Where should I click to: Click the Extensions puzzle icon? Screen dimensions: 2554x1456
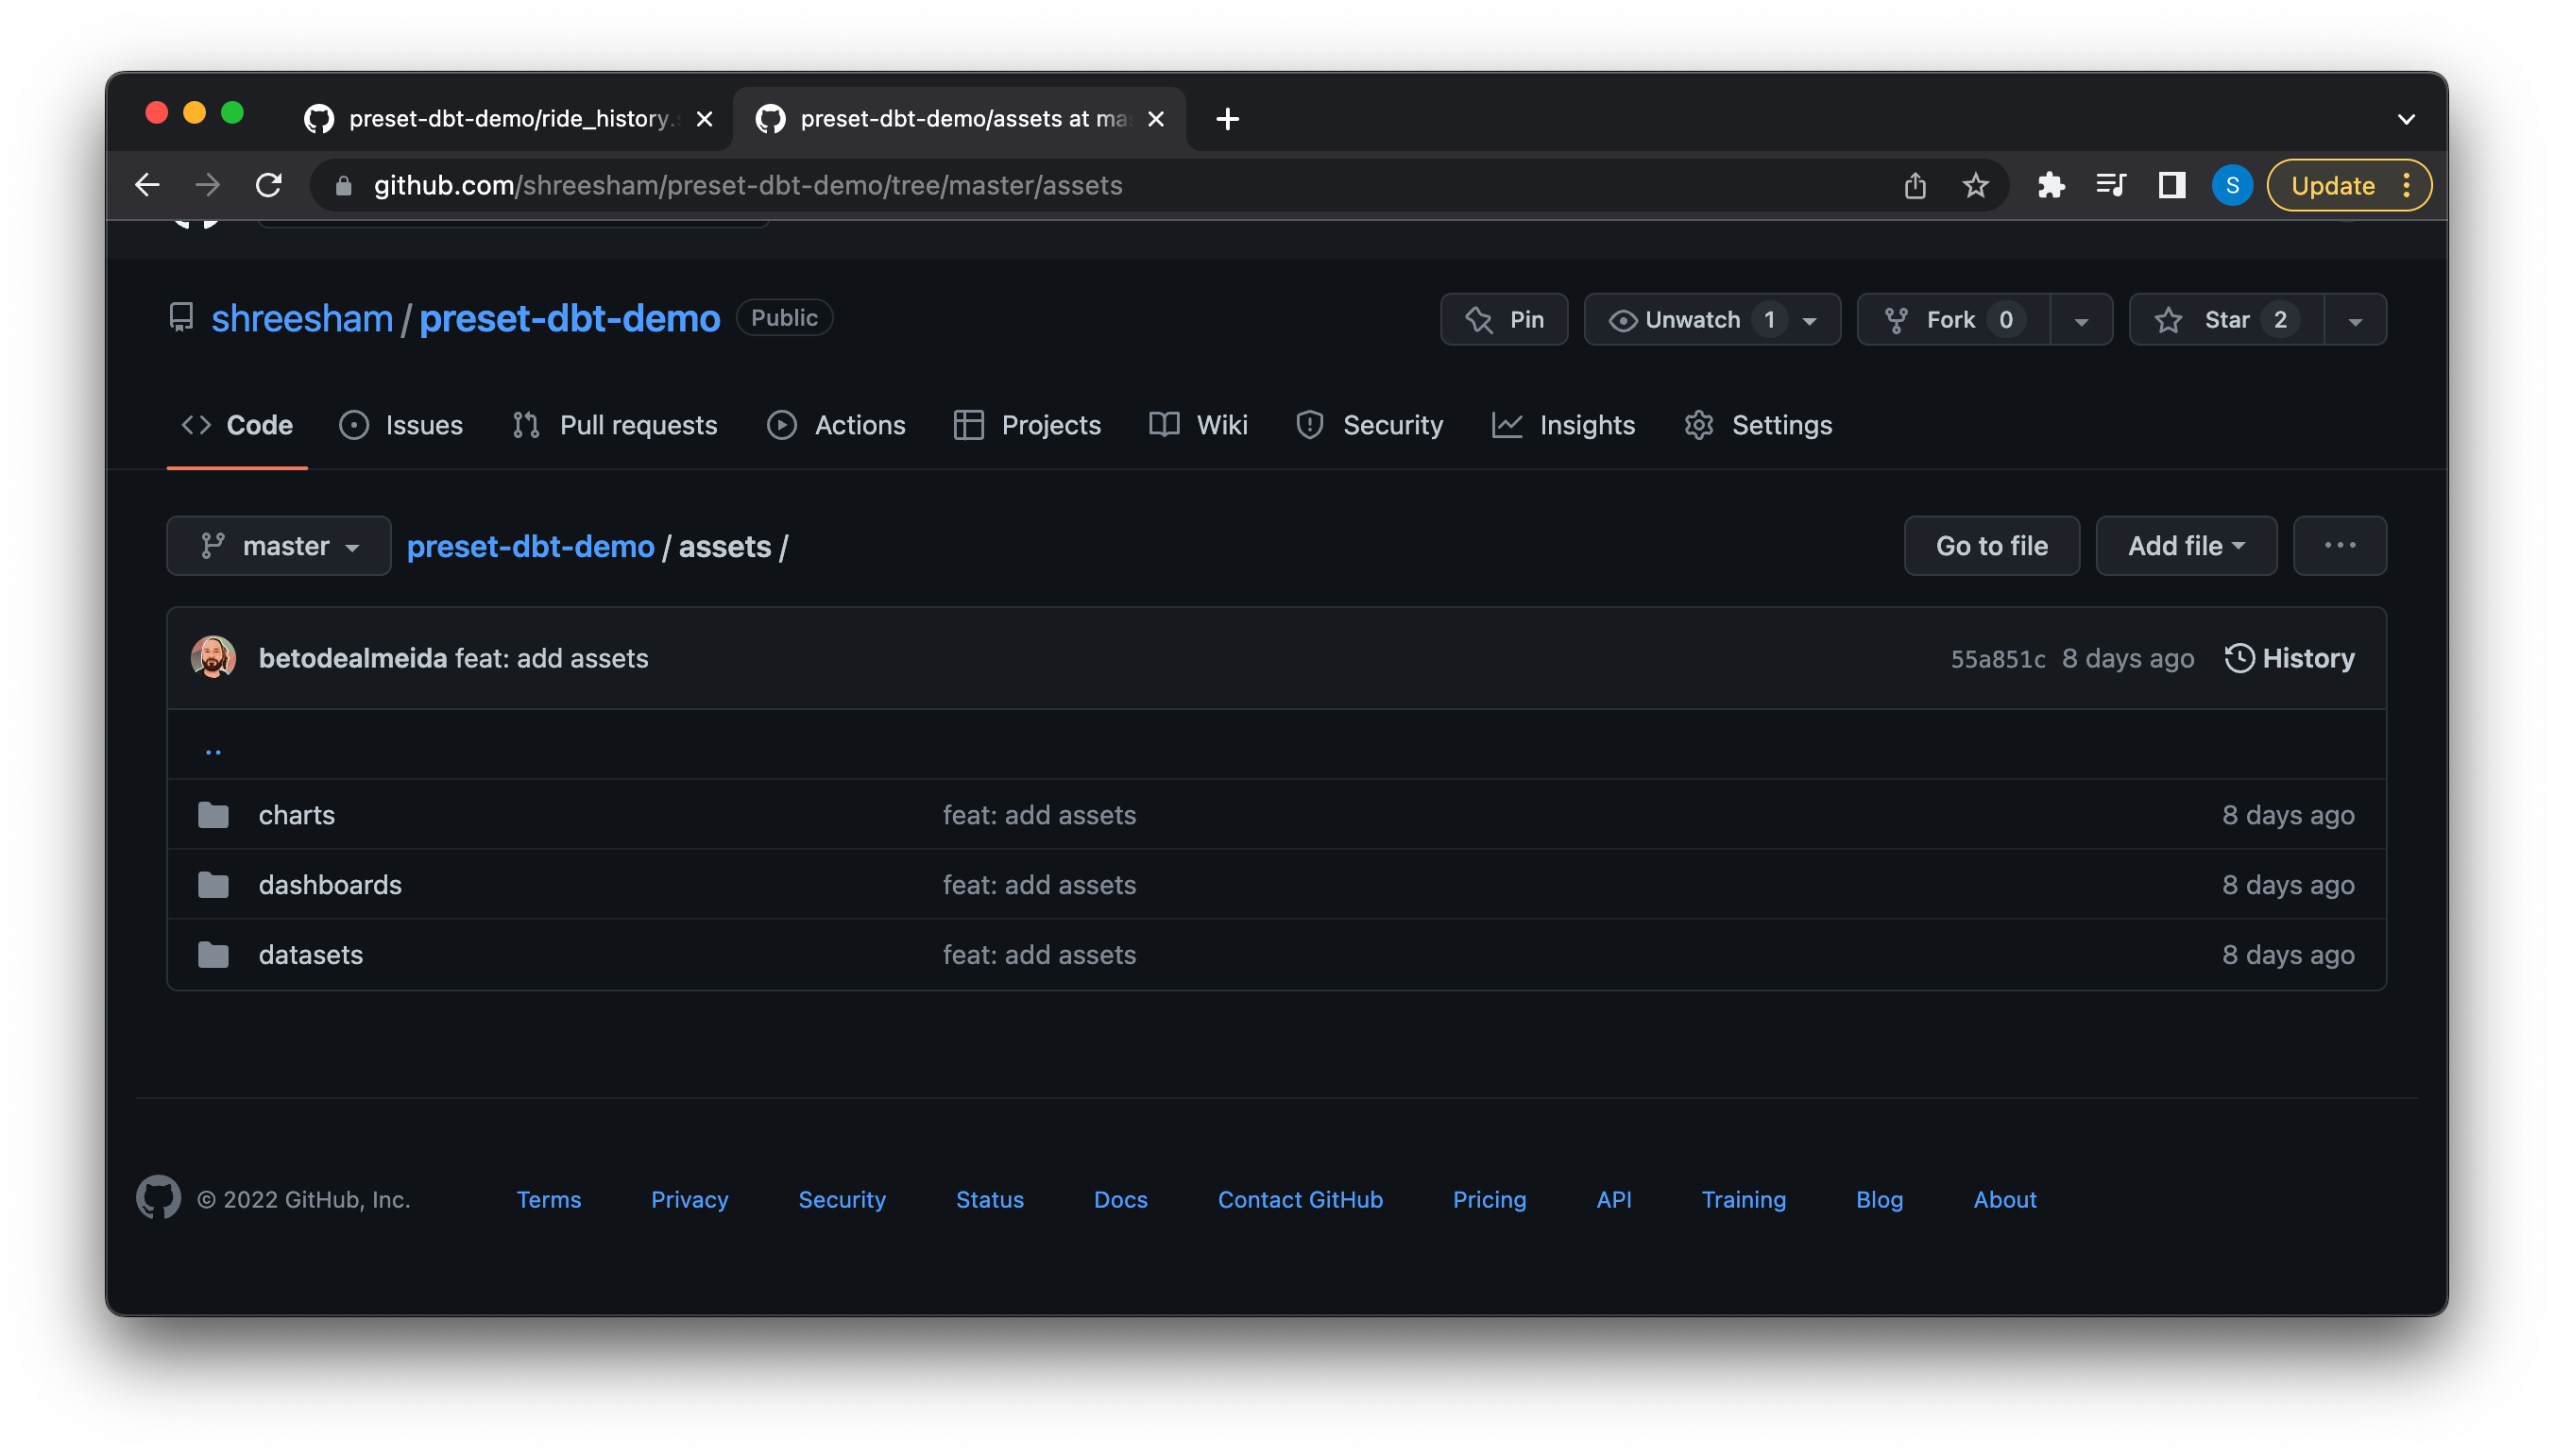(2050, 185)
